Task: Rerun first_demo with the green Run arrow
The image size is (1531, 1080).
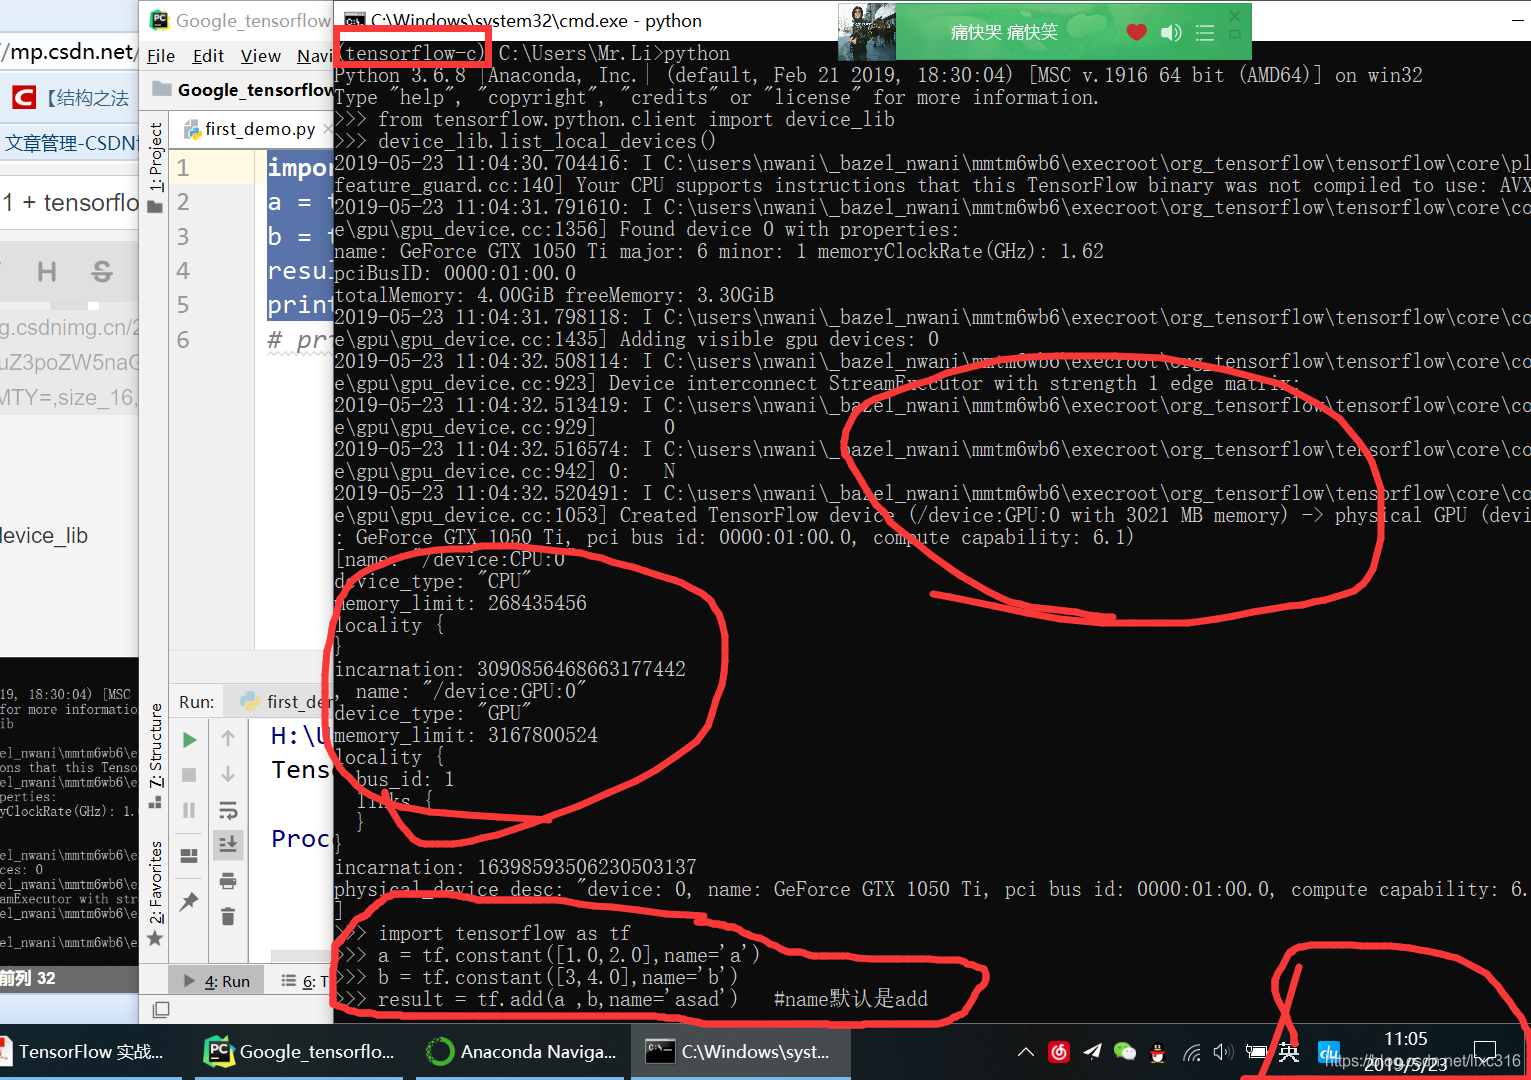Action: 189,740
